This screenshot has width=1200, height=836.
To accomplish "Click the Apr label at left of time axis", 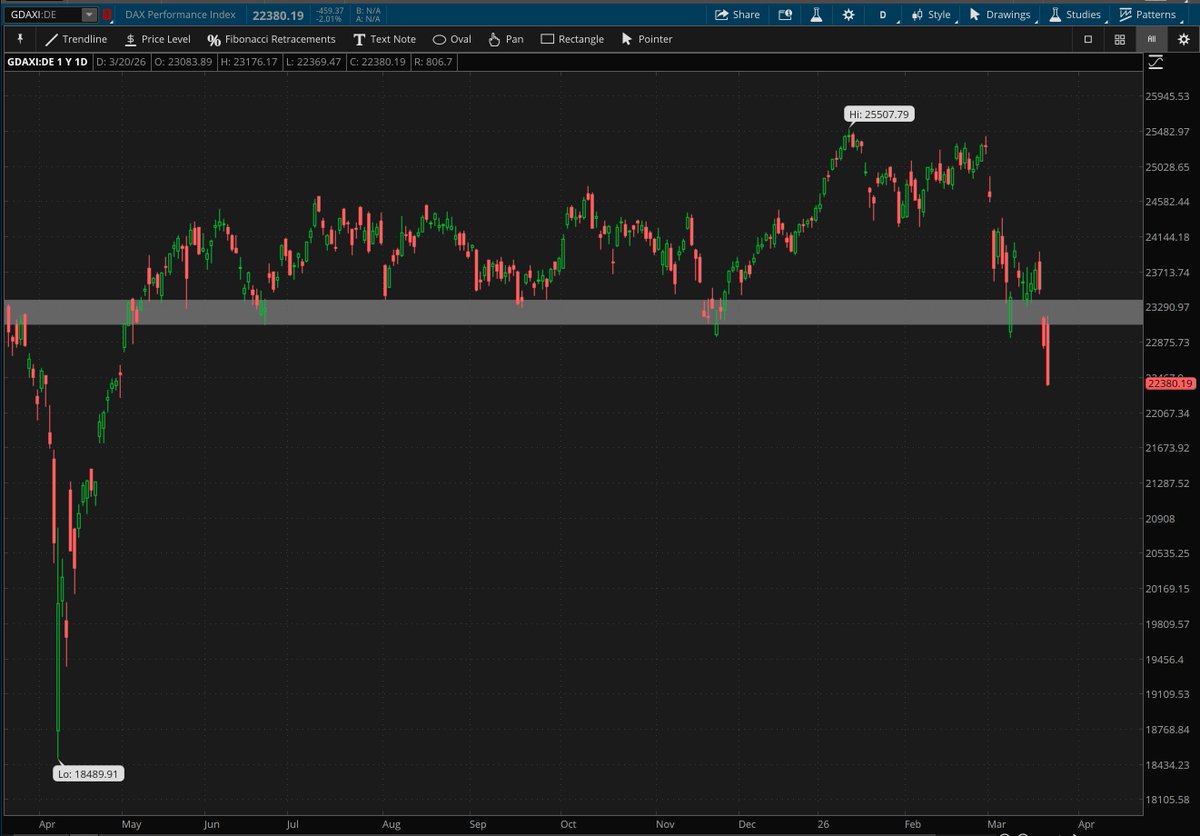I will pyautogui.click(x=48, y=827).
